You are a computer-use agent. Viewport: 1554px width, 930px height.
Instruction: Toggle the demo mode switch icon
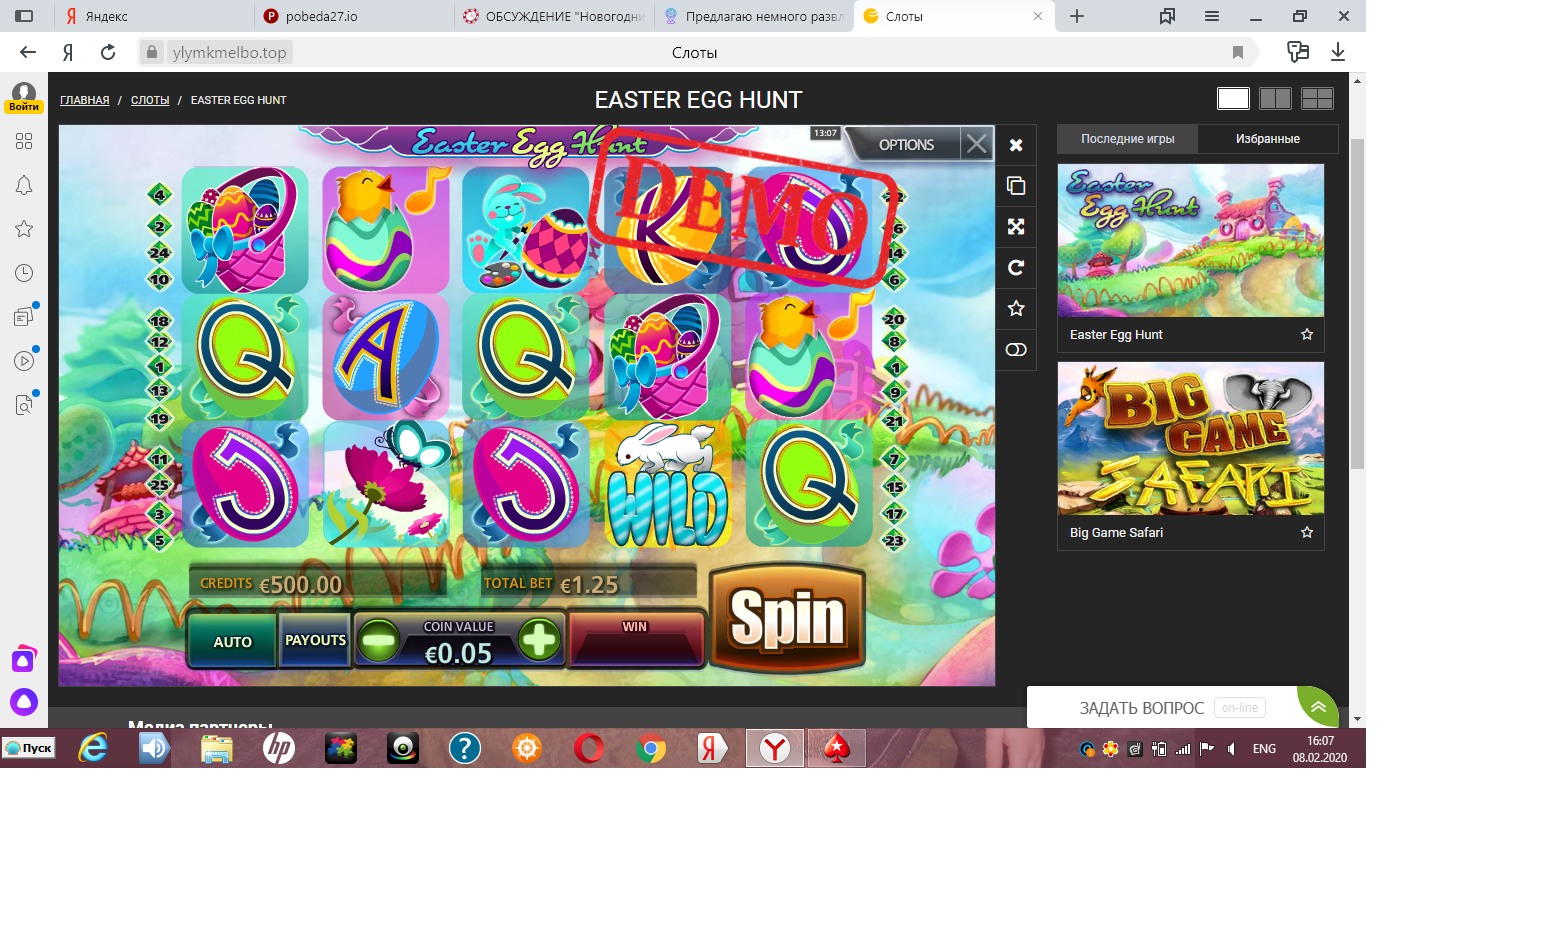(1016, 349)
